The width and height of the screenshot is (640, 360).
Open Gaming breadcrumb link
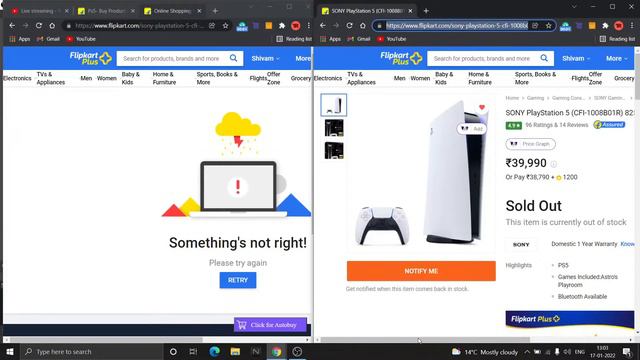[x=535, y=98]
